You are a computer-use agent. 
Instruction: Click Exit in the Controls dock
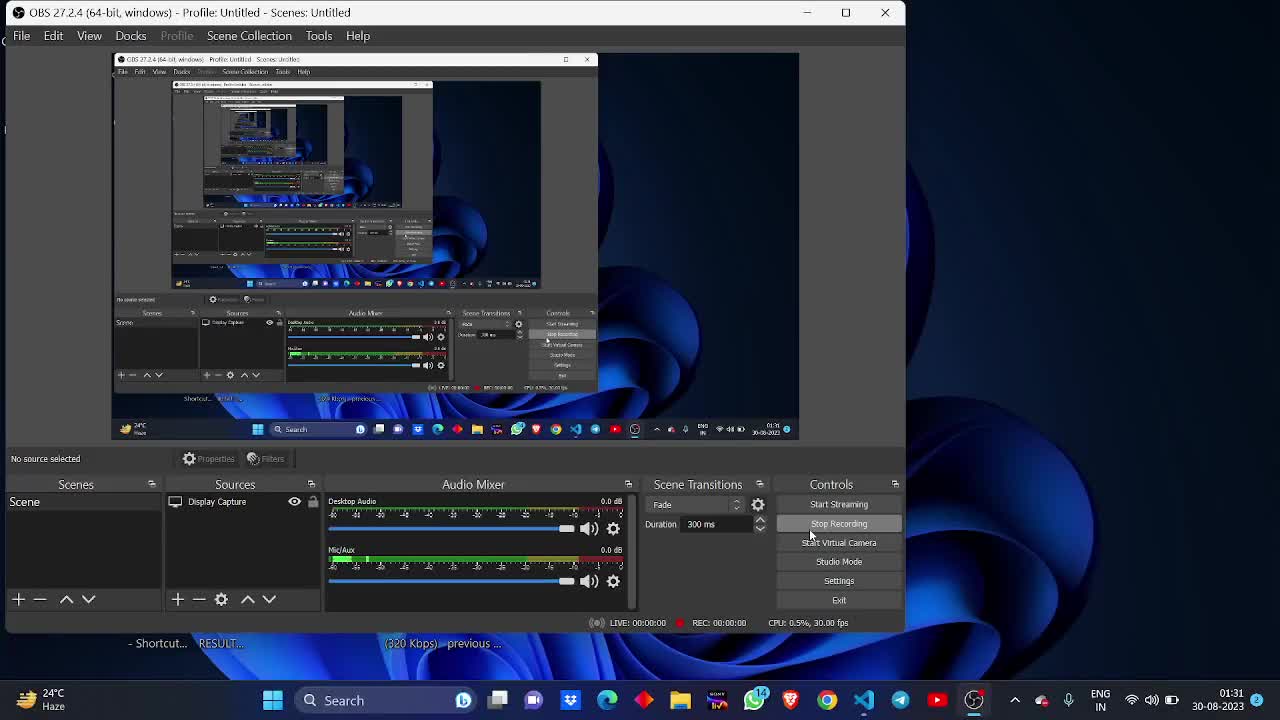[x=839, y=601]
